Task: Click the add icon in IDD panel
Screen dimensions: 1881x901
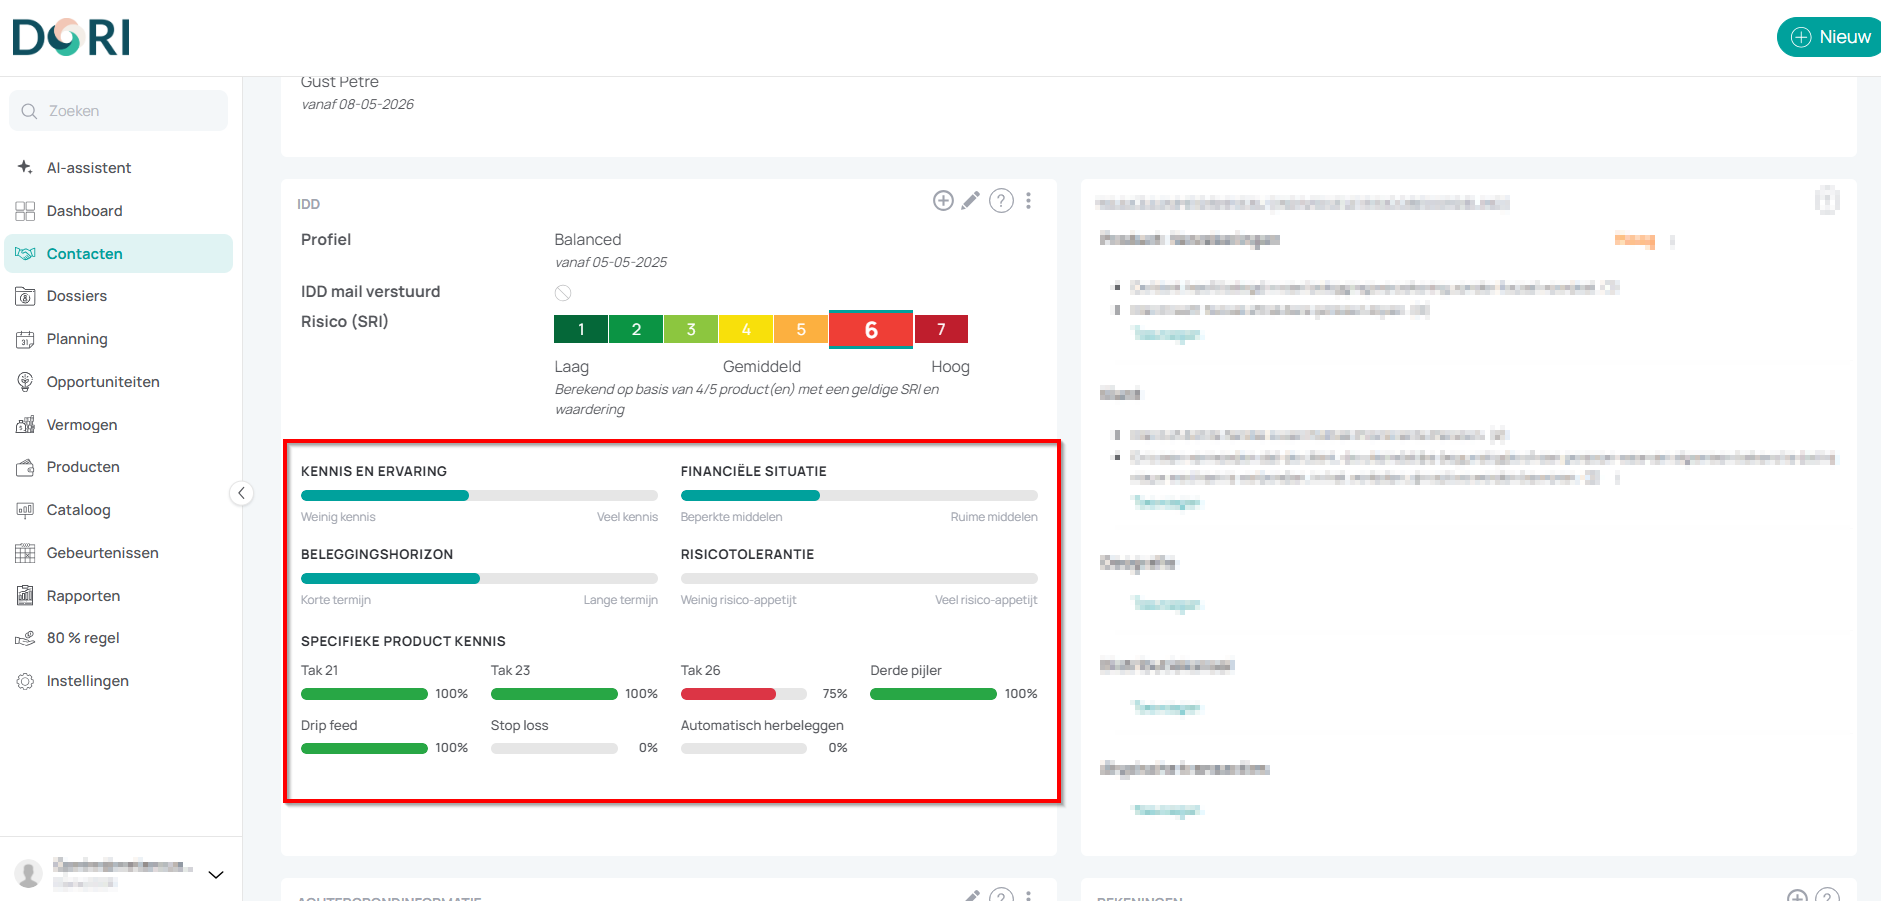Action: click(942, 201)
